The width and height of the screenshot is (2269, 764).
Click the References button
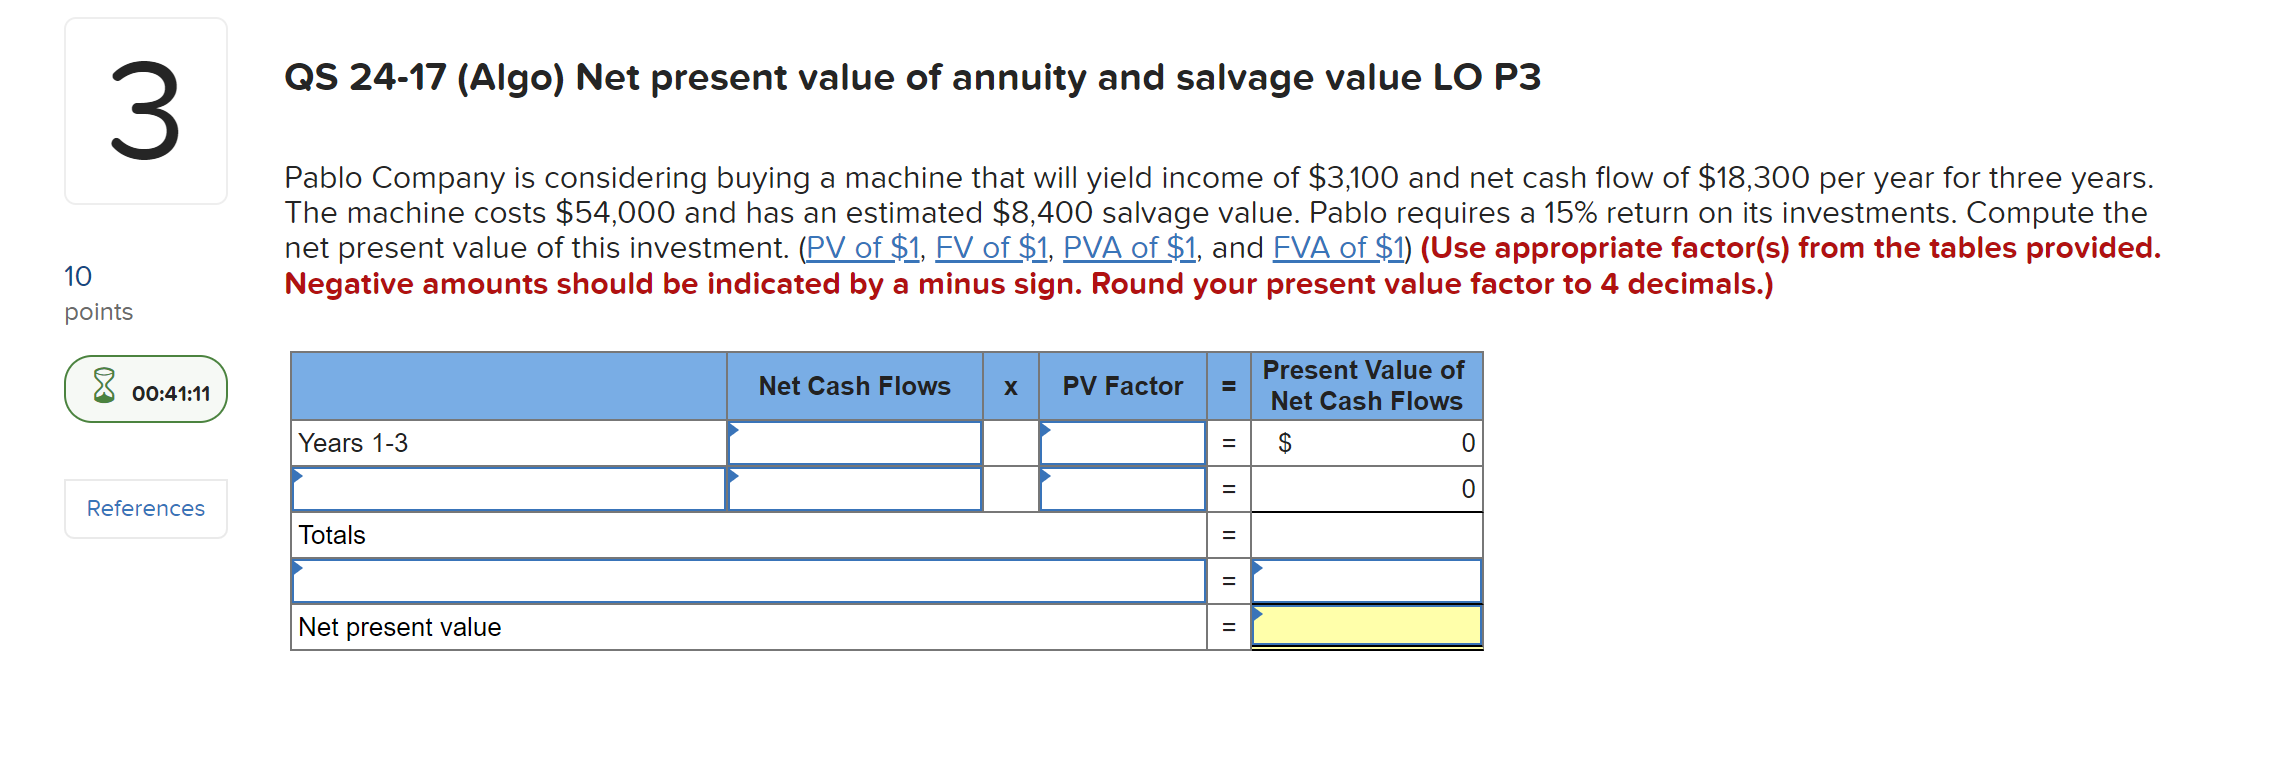pos(145,508)
